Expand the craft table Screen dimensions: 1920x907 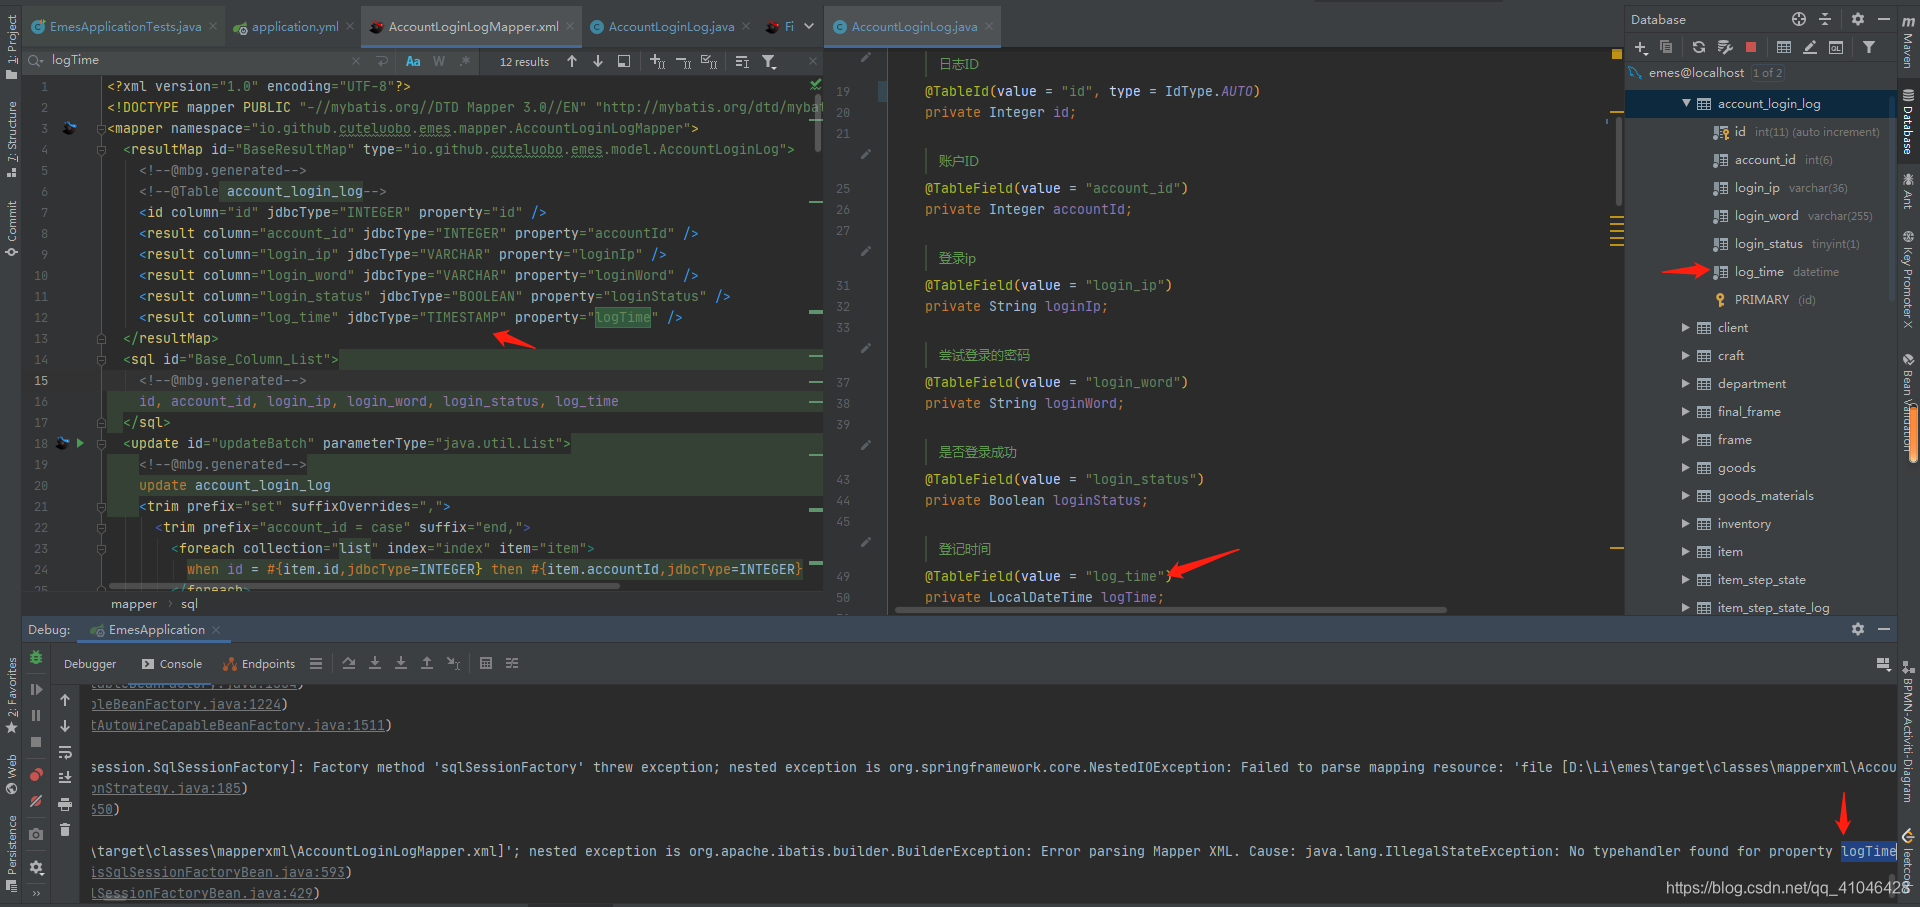pos(1686,356)
